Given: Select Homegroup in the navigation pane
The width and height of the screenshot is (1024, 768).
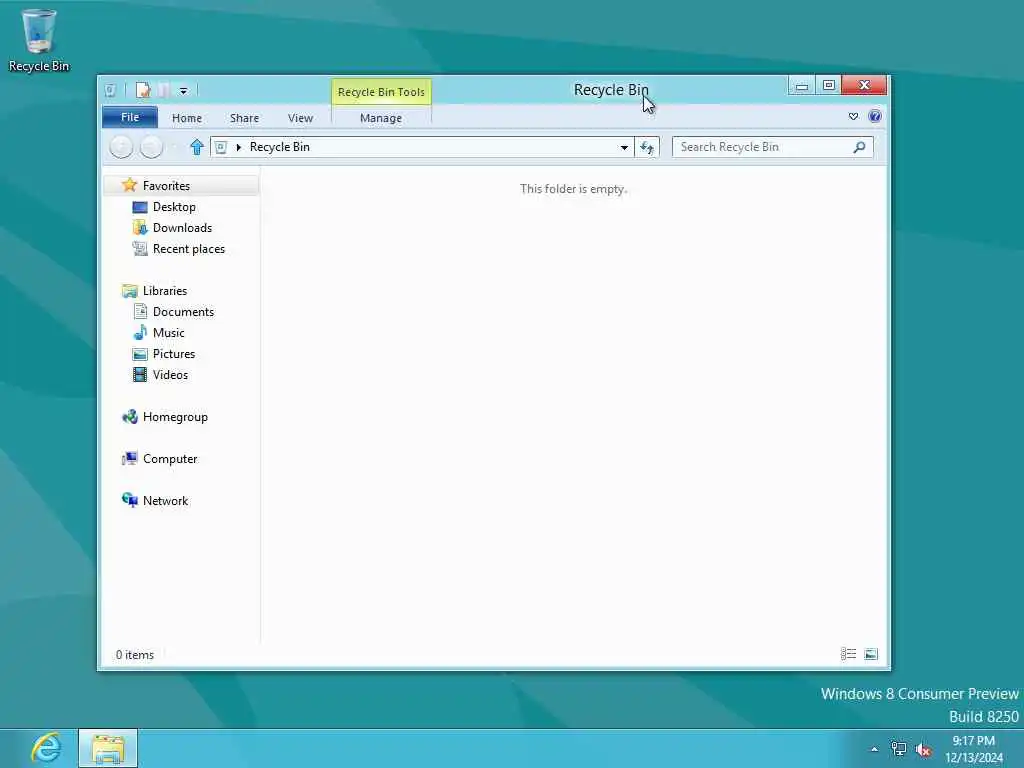Looking at the screenshot, I should pyautogui.click(x=174, y=417).
